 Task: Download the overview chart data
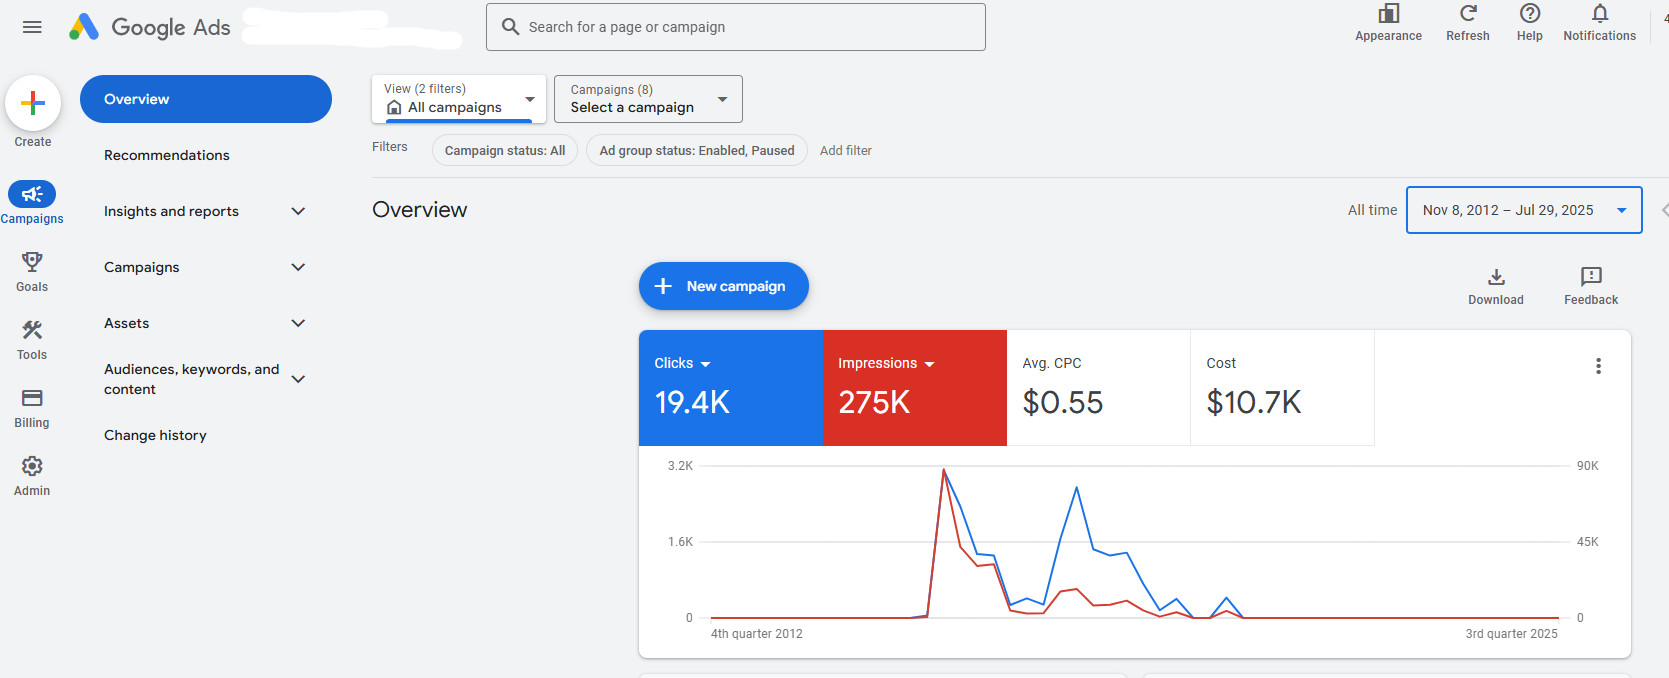[x=1495, y=278]
